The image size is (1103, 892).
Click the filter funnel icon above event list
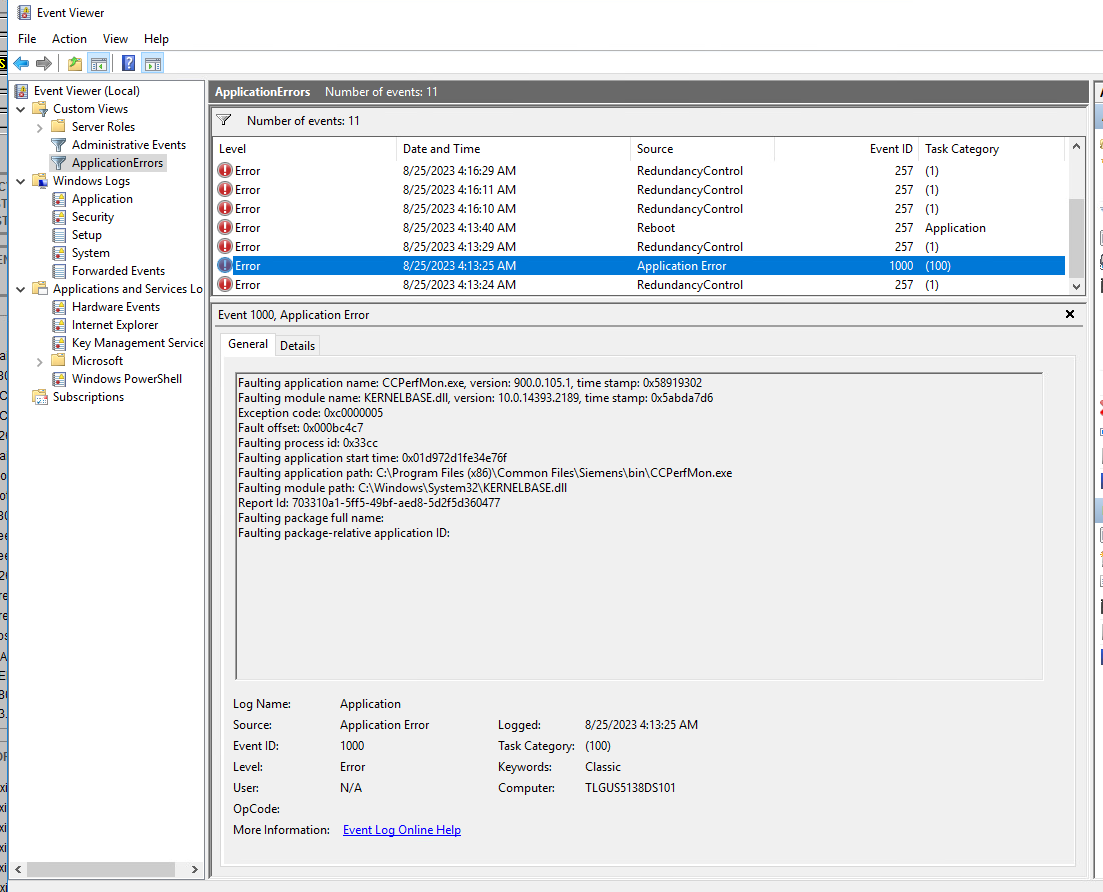[224, 121]
